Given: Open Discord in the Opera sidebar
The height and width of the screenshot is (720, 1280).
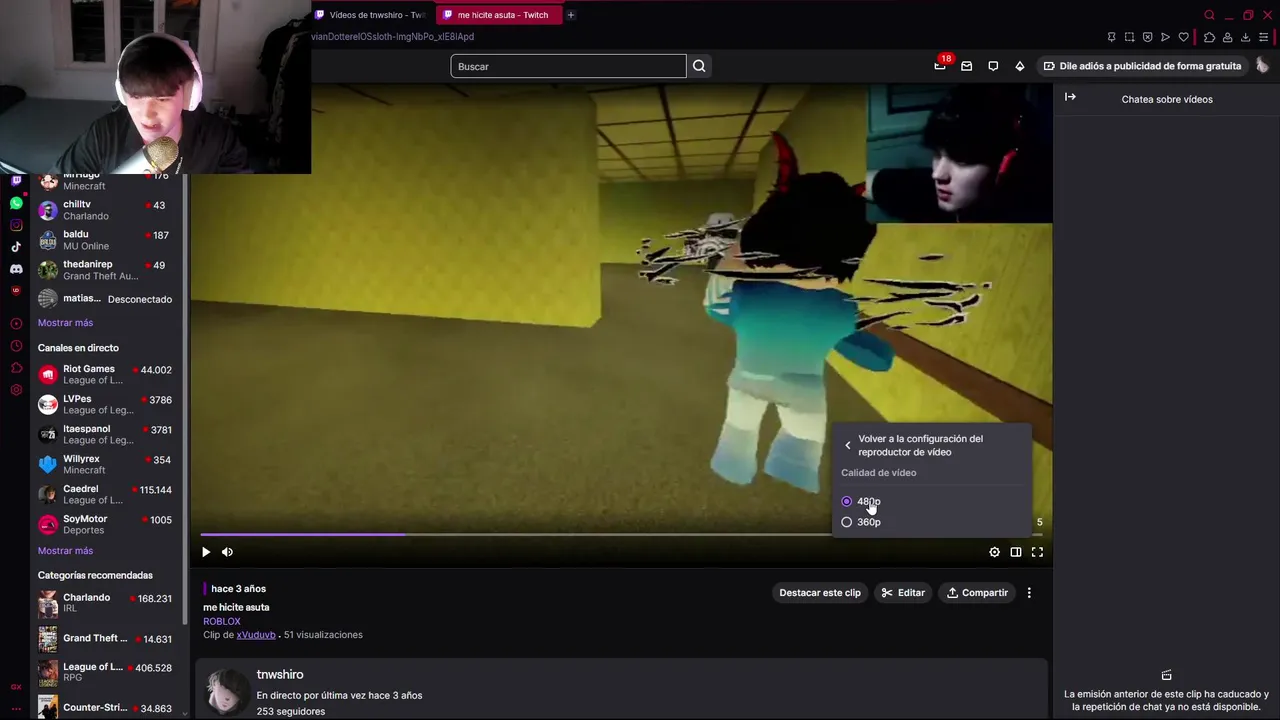Looking at the screenshot, I should pyautogui.click(x=16, y=269).
